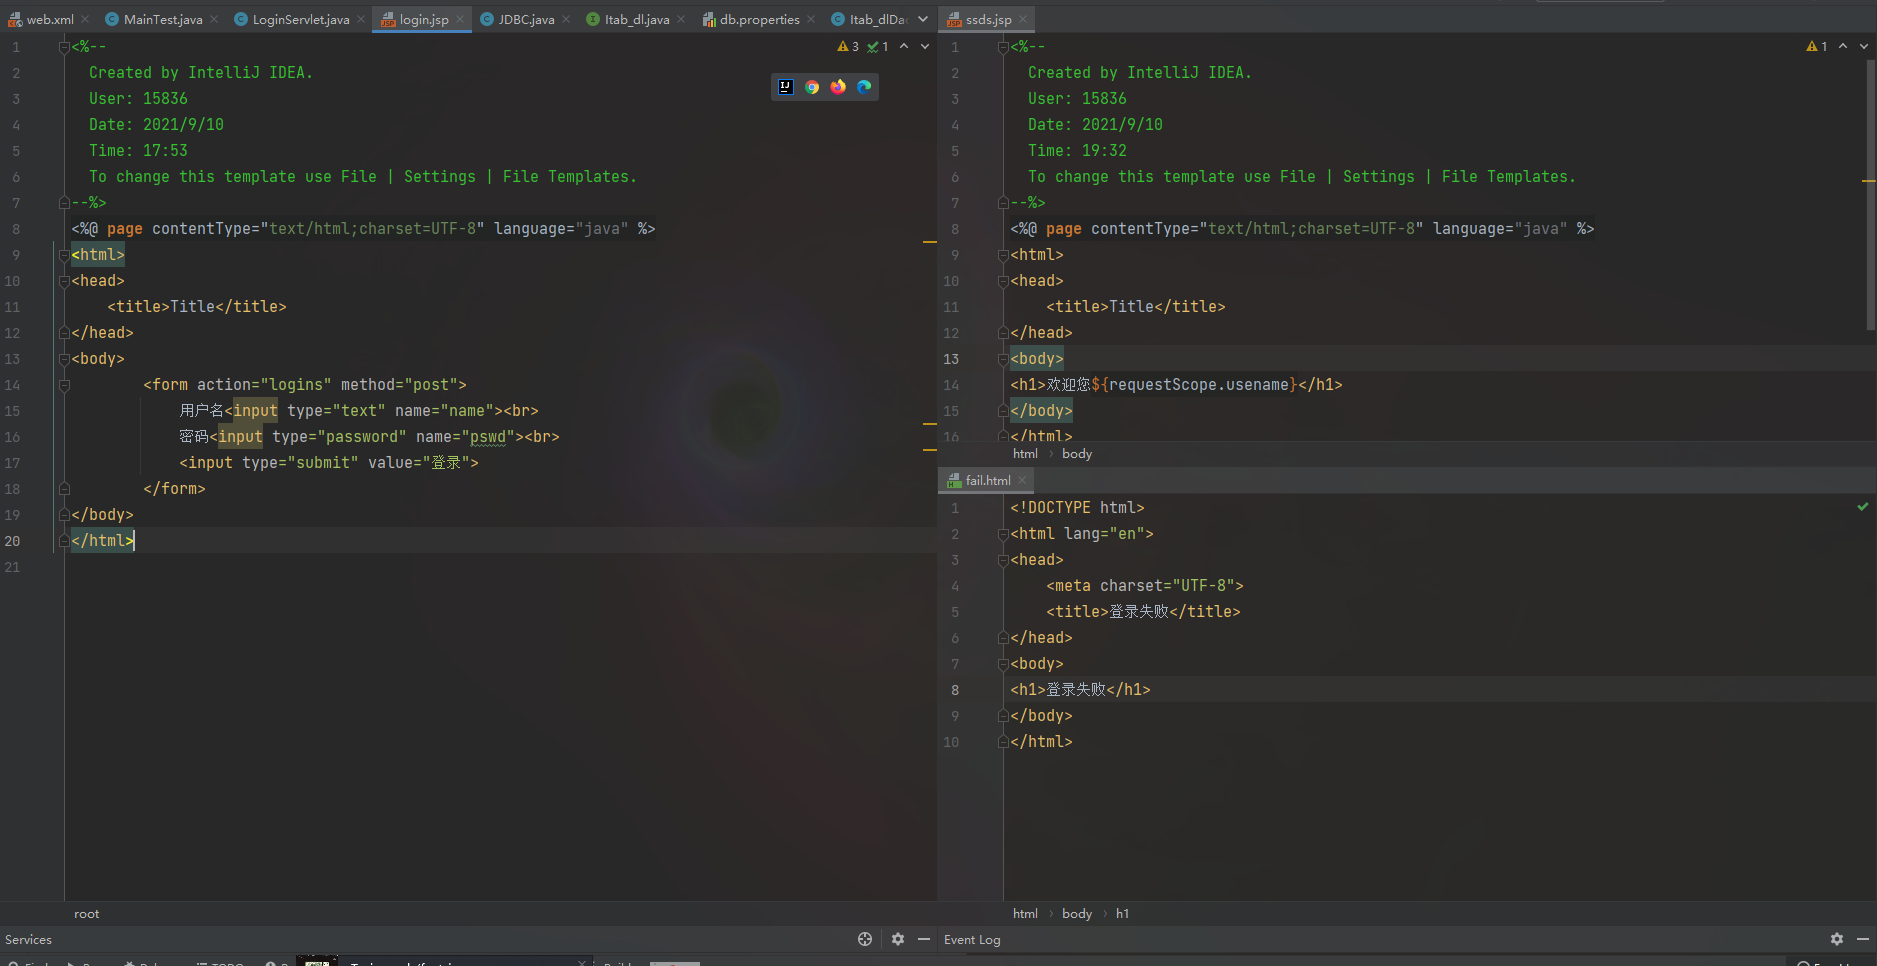
Task: Place cursor on requestScope.usename line in ssds.jsp
Action: [1176, 385]
